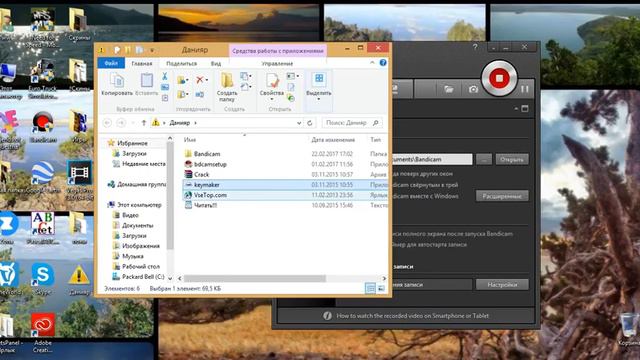Image resolution: width=640 pixels, height=360 pixels.
Task: Go back using the Explorer back arrow
Action: point(107,122)
